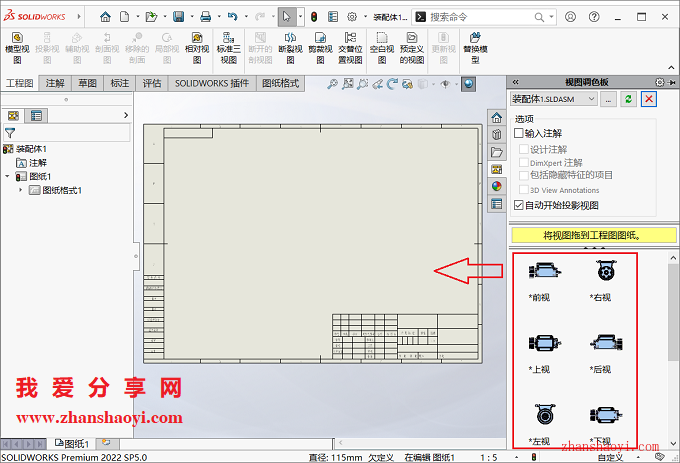Expand the 图纸格式1 tree node

tap(20, 190)
